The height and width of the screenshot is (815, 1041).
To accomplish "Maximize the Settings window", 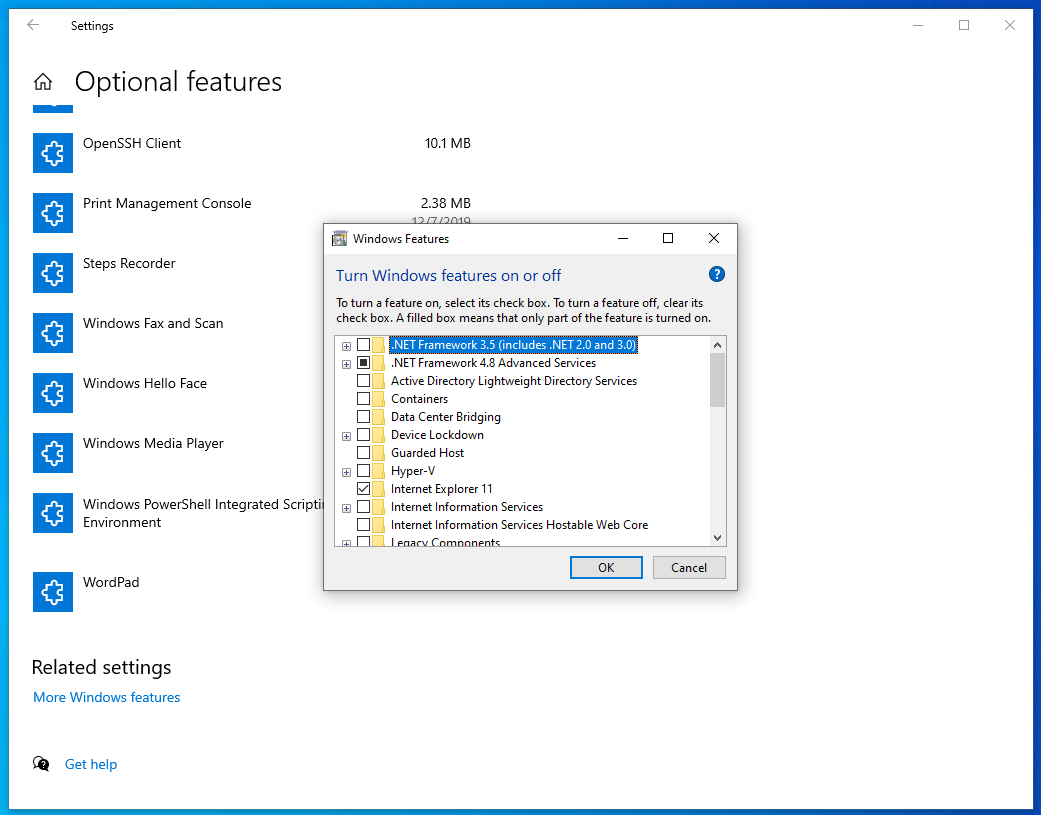I will pos(964,25).
